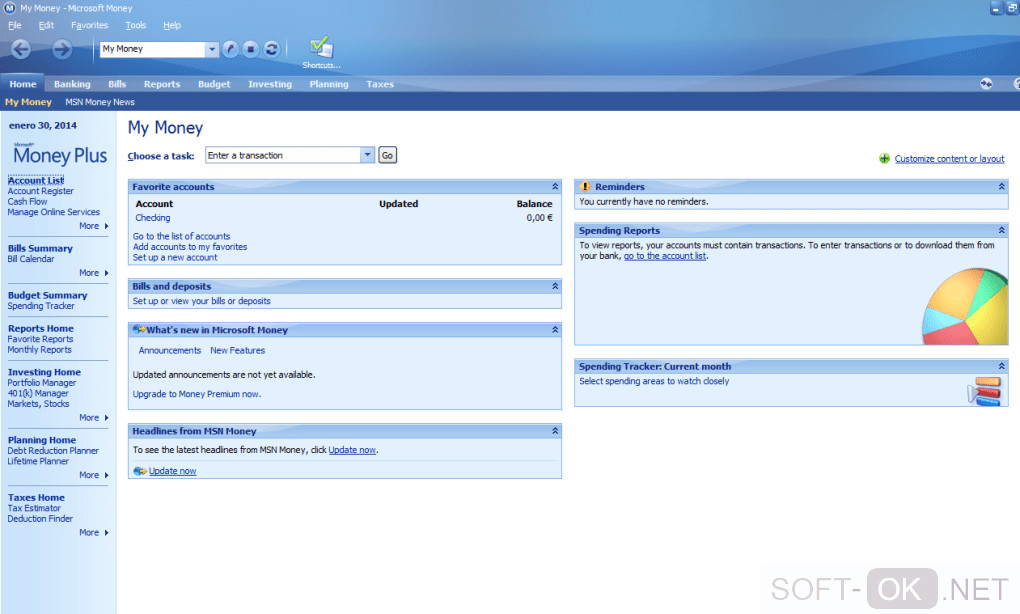The width and height of the screenshot is (1020, 614).
Task: Collapse What's new in Microsoft Money
Action: (x=555, y=330)
